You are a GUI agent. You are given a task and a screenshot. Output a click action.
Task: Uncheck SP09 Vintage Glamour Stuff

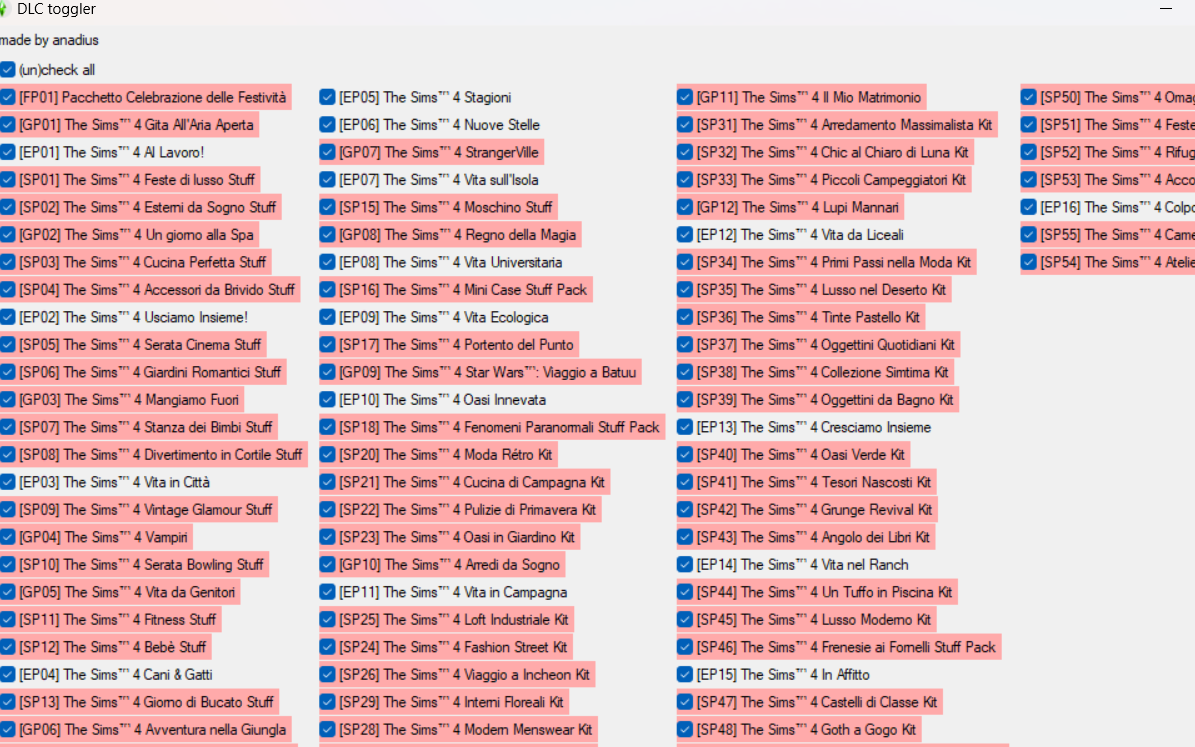pyautogui.click(x=8, y=508)
